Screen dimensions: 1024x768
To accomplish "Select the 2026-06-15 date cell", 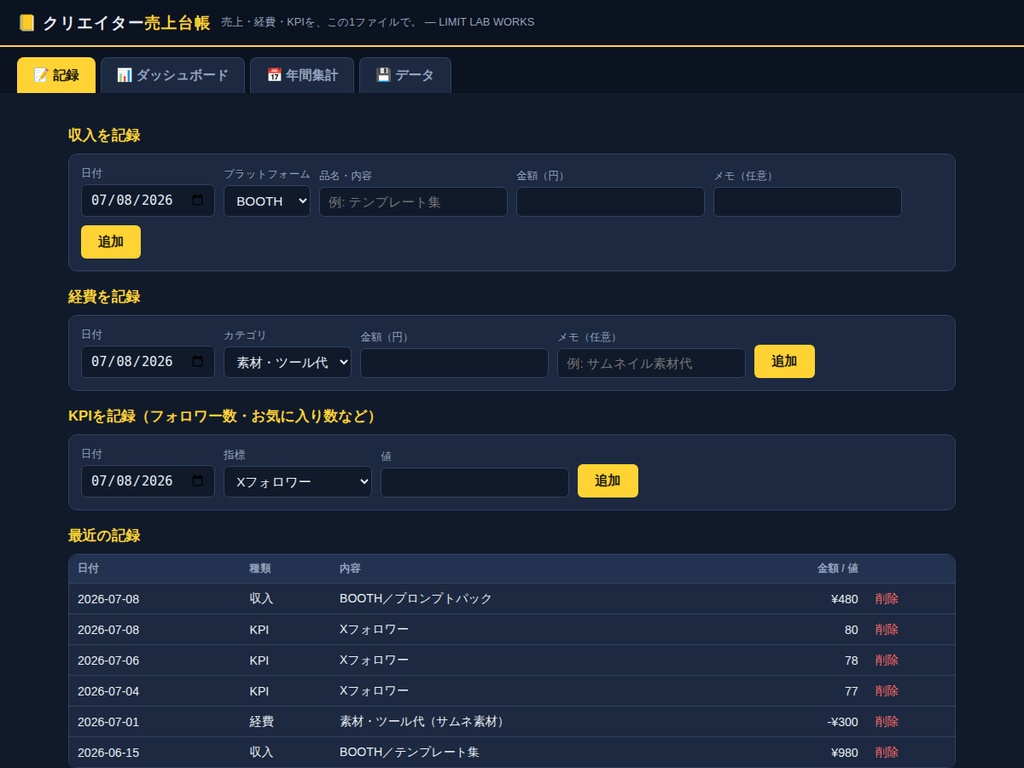I will coord(108,752).
